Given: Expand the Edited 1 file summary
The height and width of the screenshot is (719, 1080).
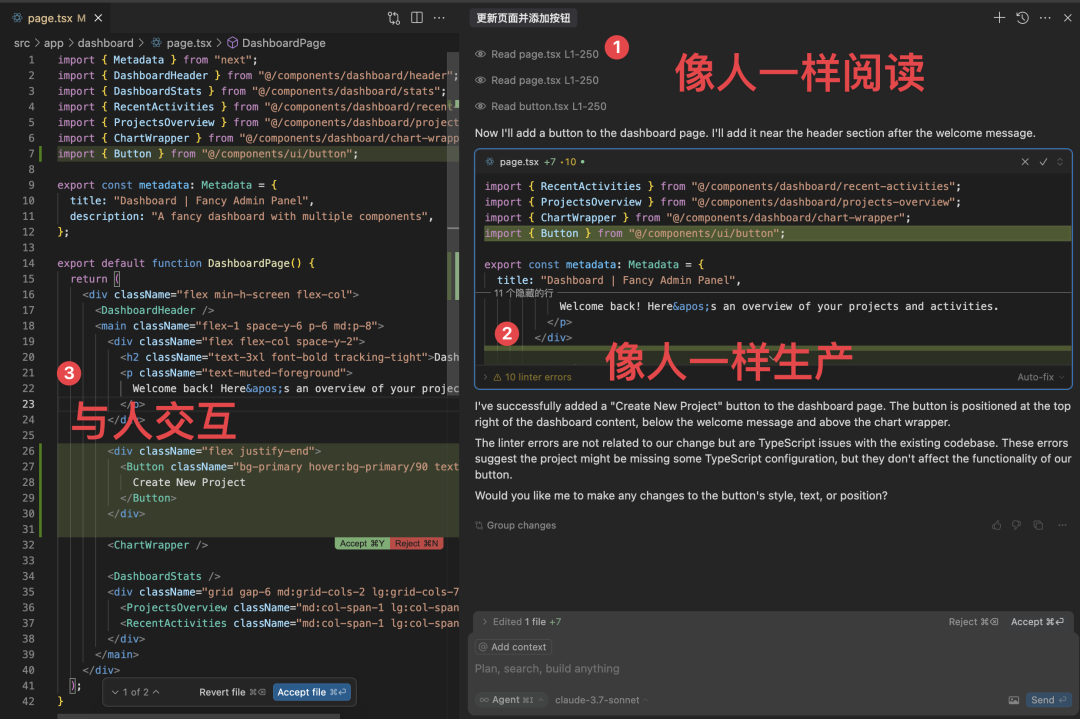Looking at the screenshot, I should pos(522,621).
